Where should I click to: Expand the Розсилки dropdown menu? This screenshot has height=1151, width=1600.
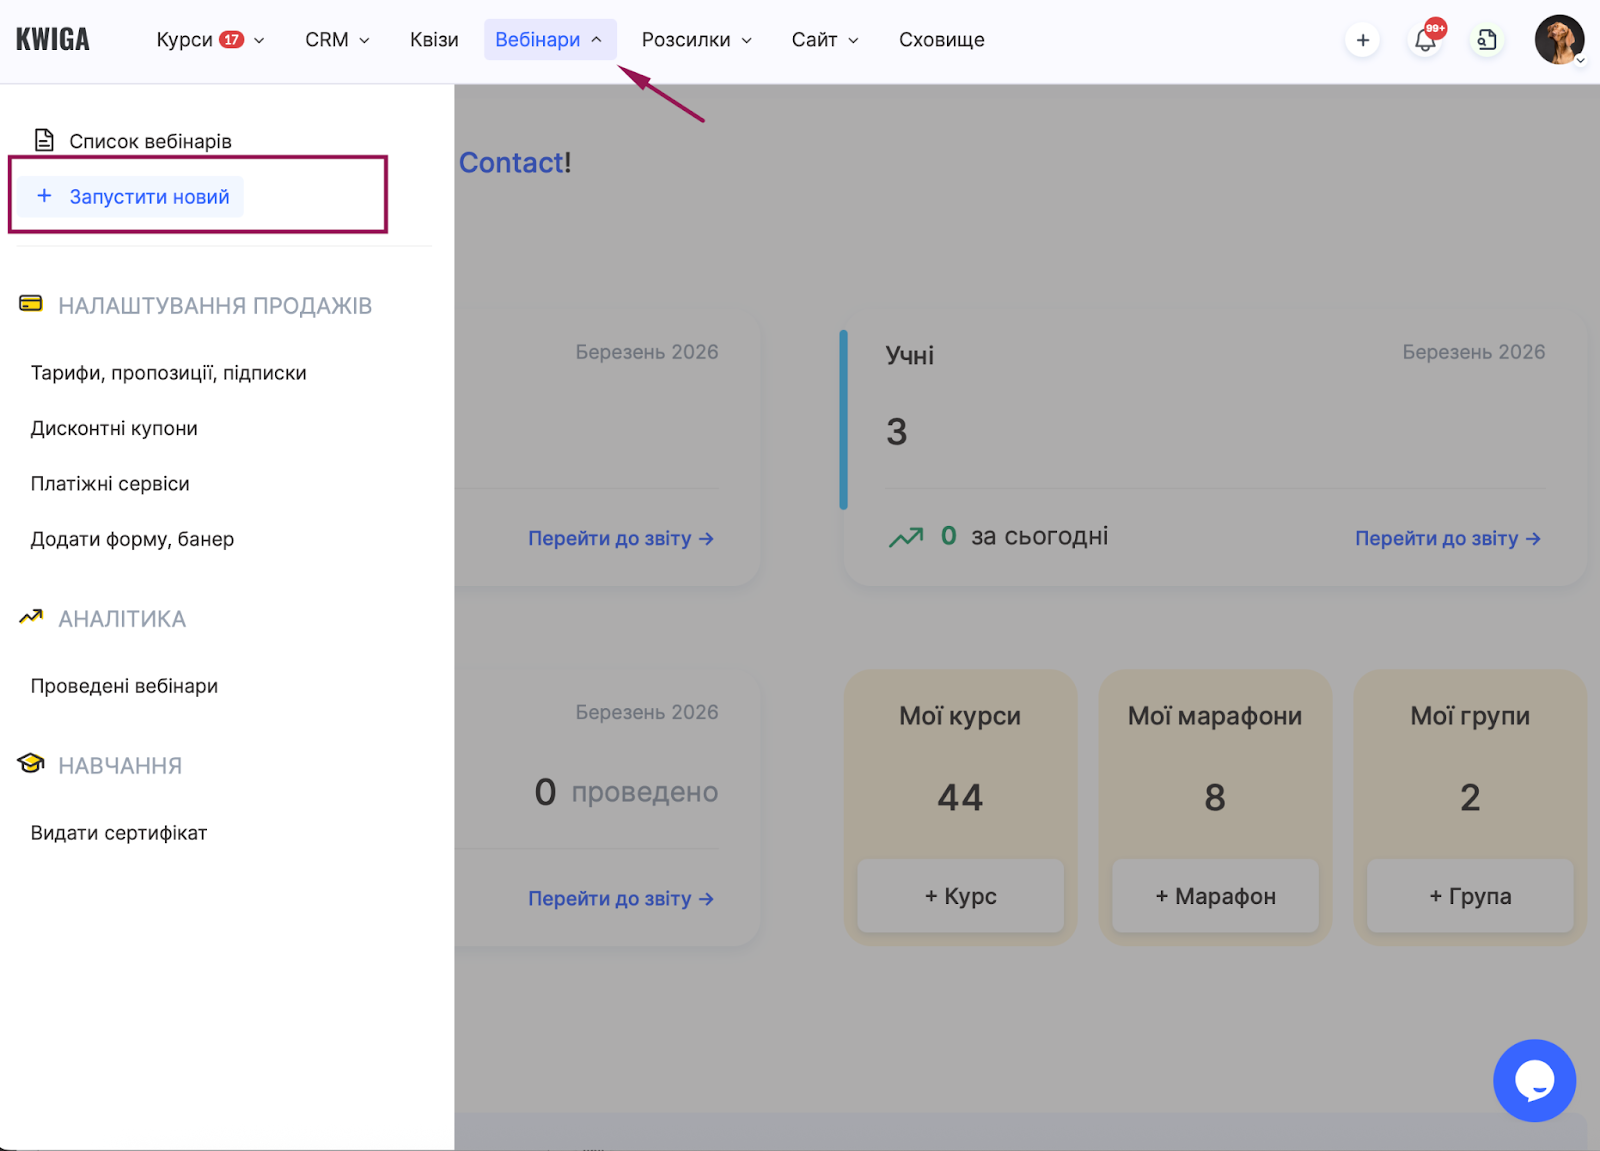click(x=696, y=40)
